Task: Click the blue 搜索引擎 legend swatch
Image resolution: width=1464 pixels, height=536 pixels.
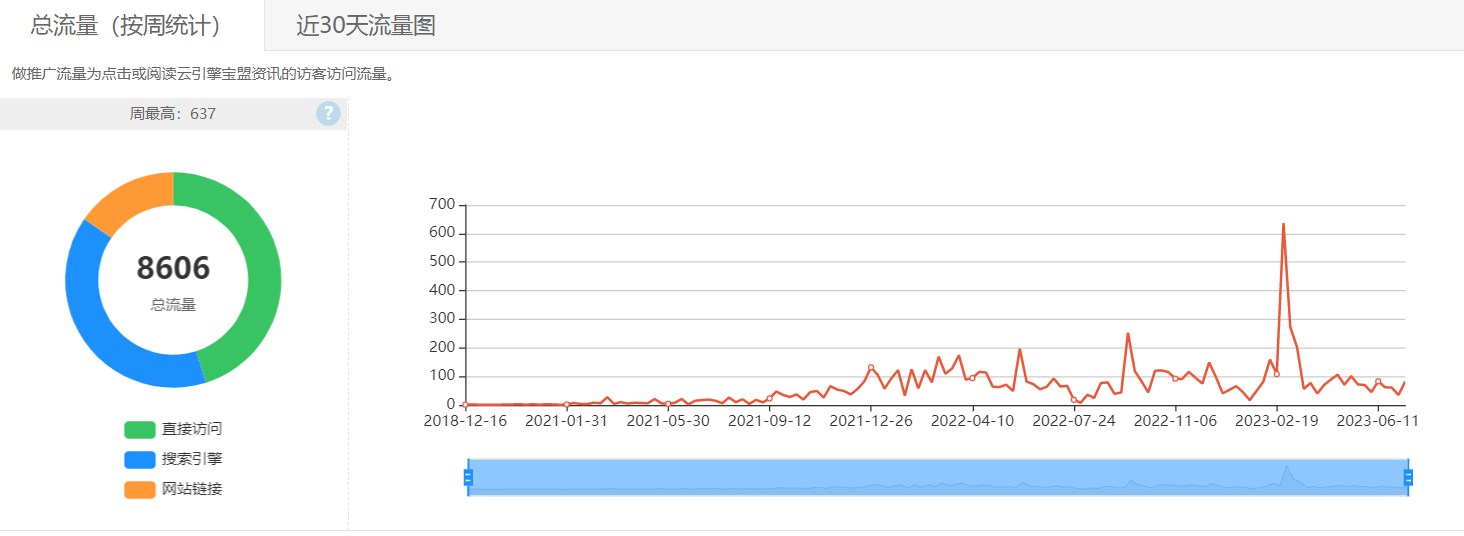Action: click(140, 460)
